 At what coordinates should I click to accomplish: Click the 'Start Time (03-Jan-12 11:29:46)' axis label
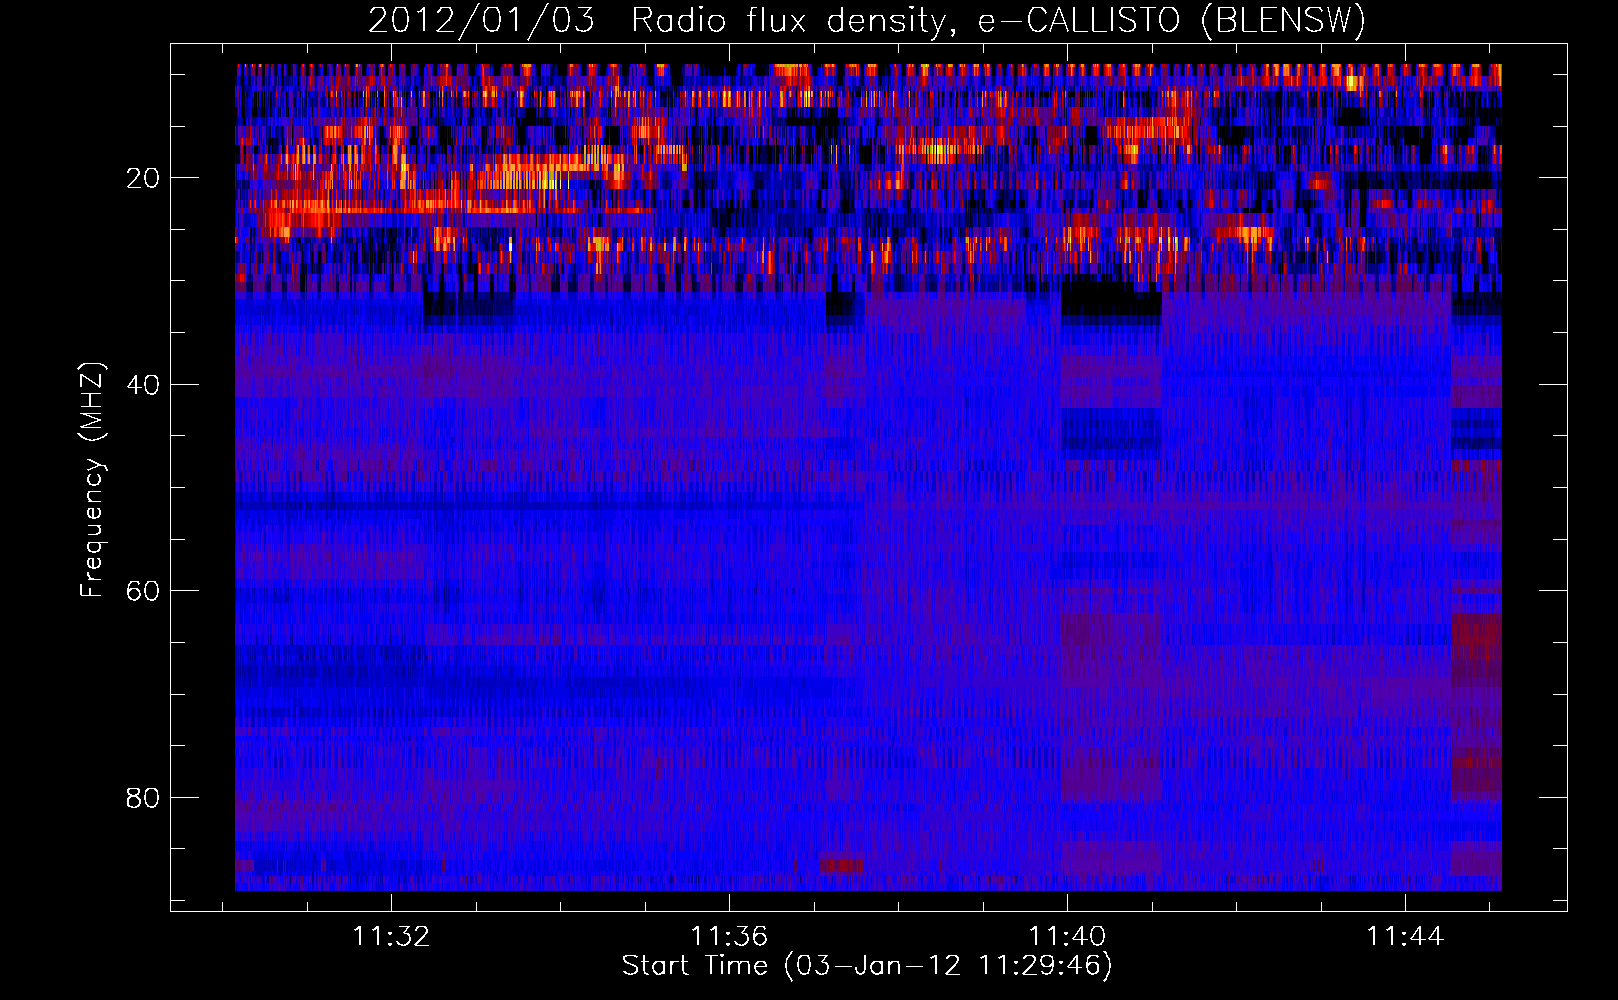(867, 966)
